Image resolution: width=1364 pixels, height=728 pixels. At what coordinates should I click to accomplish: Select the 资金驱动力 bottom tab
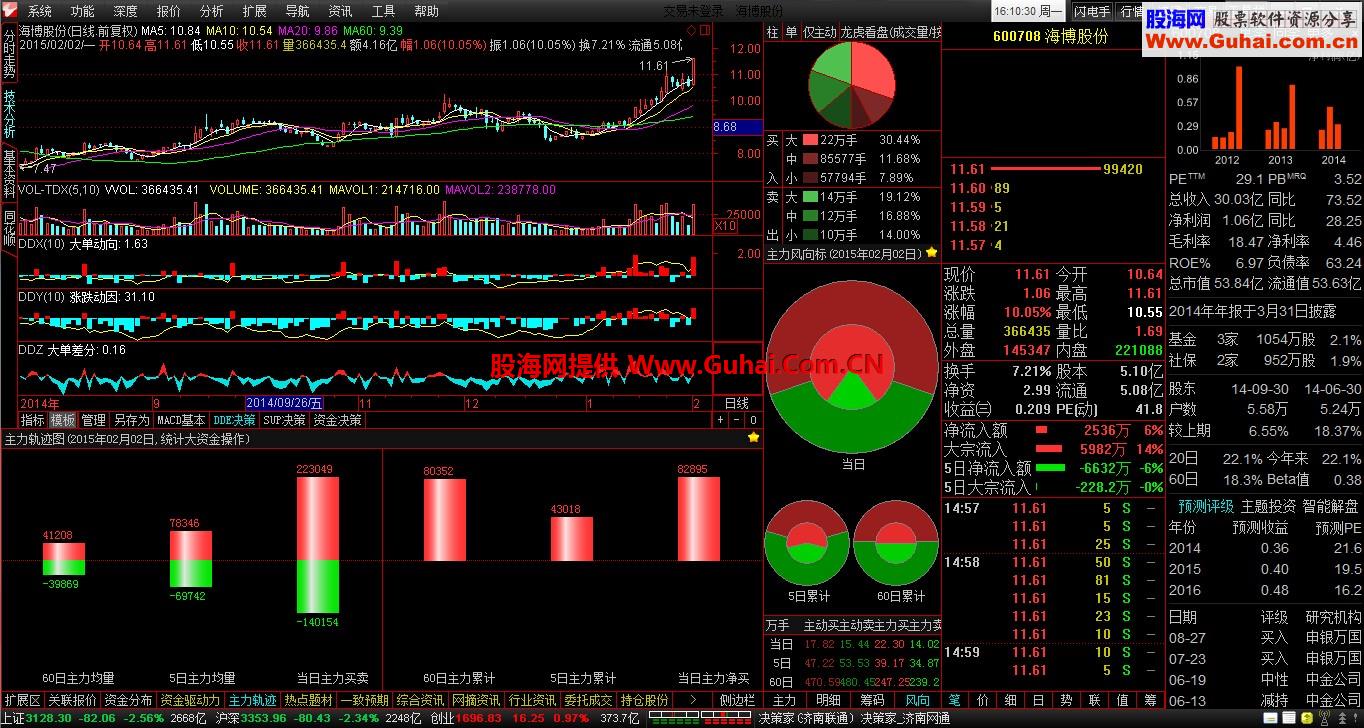click(x=191, y=700)
